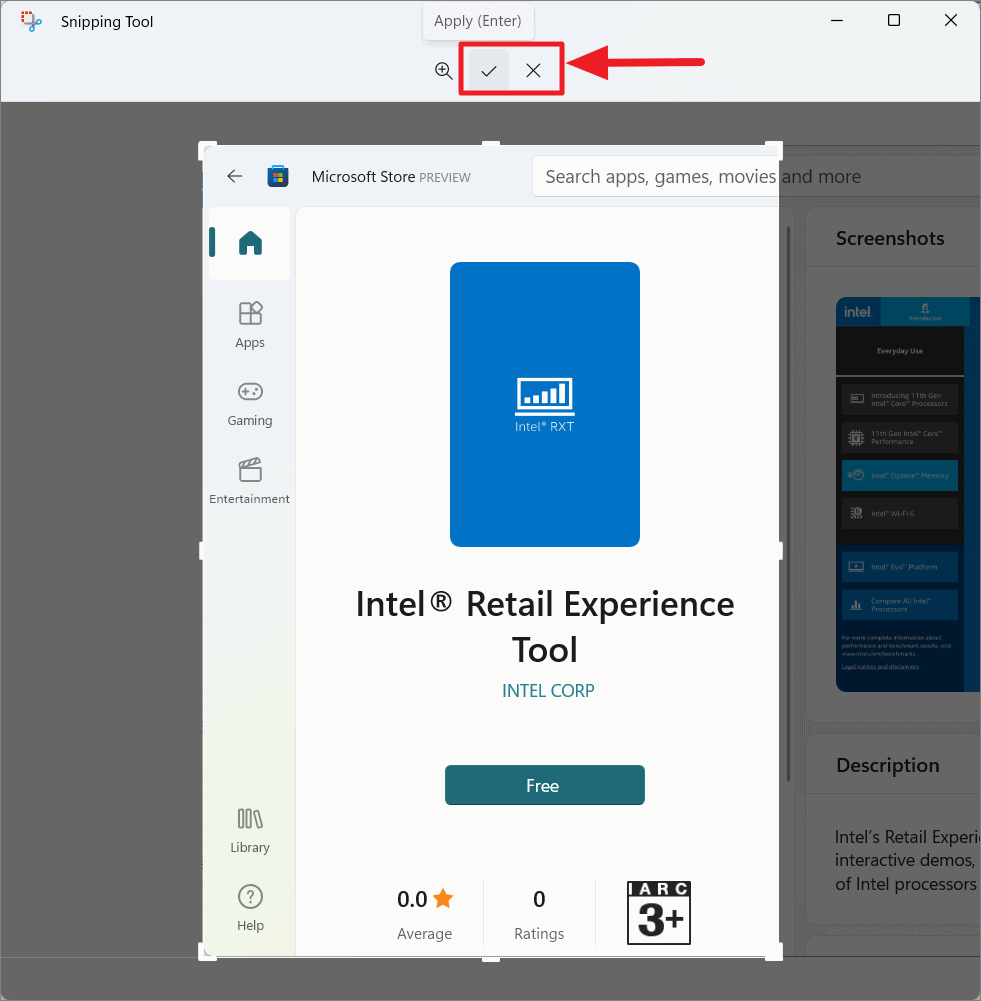The width and height of the screenshot is (981, 1001).
Task: Click the Microsoft Store logo icon
Action: [277, 175]
